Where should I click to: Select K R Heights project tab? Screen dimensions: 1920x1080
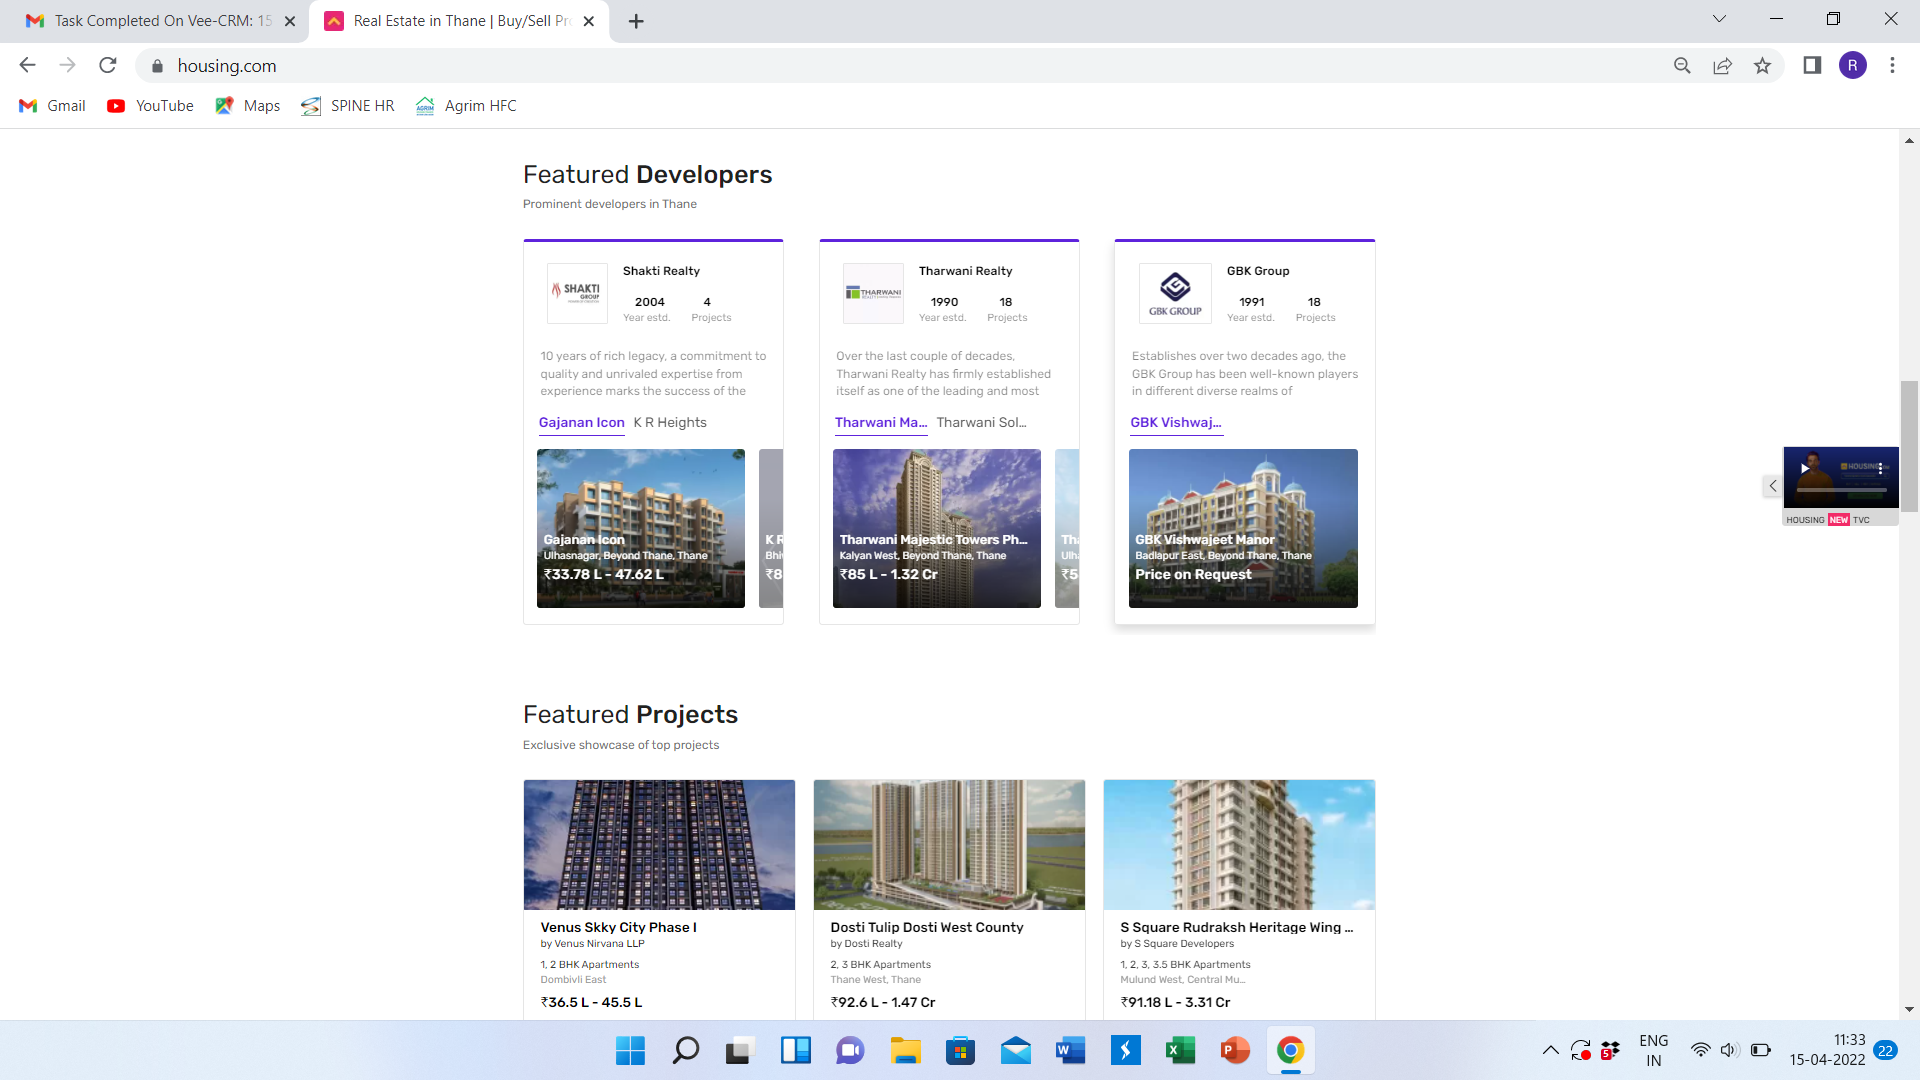[670, 423]
